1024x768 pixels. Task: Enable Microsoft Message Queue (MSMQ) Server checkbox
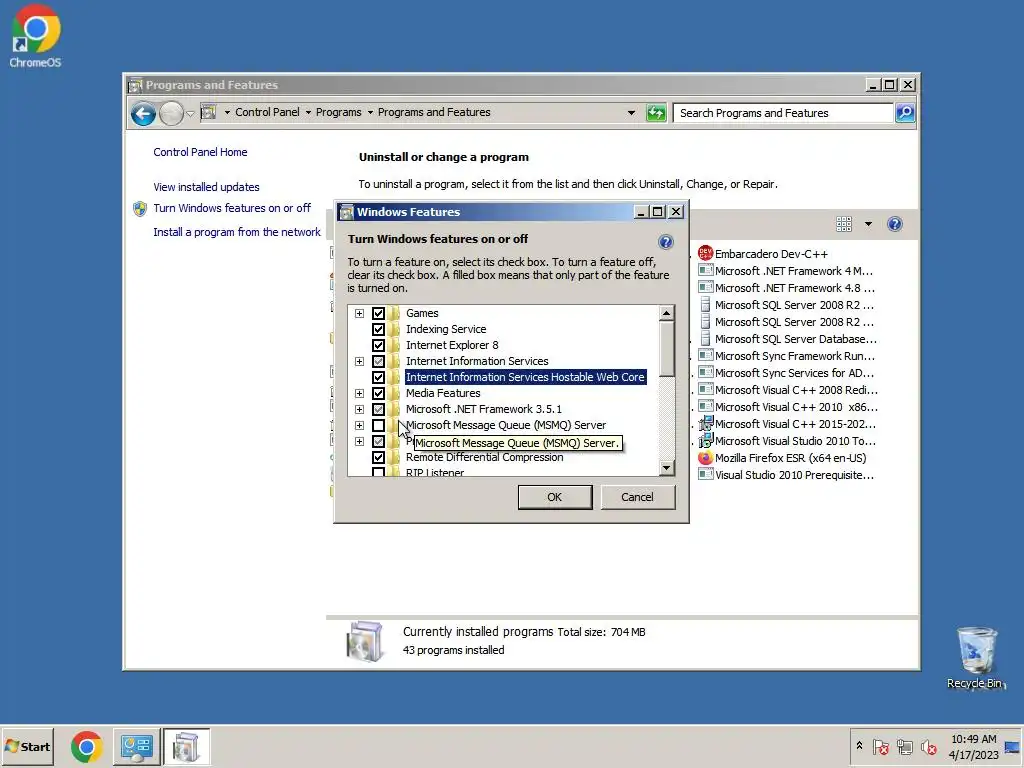(378, 425)
